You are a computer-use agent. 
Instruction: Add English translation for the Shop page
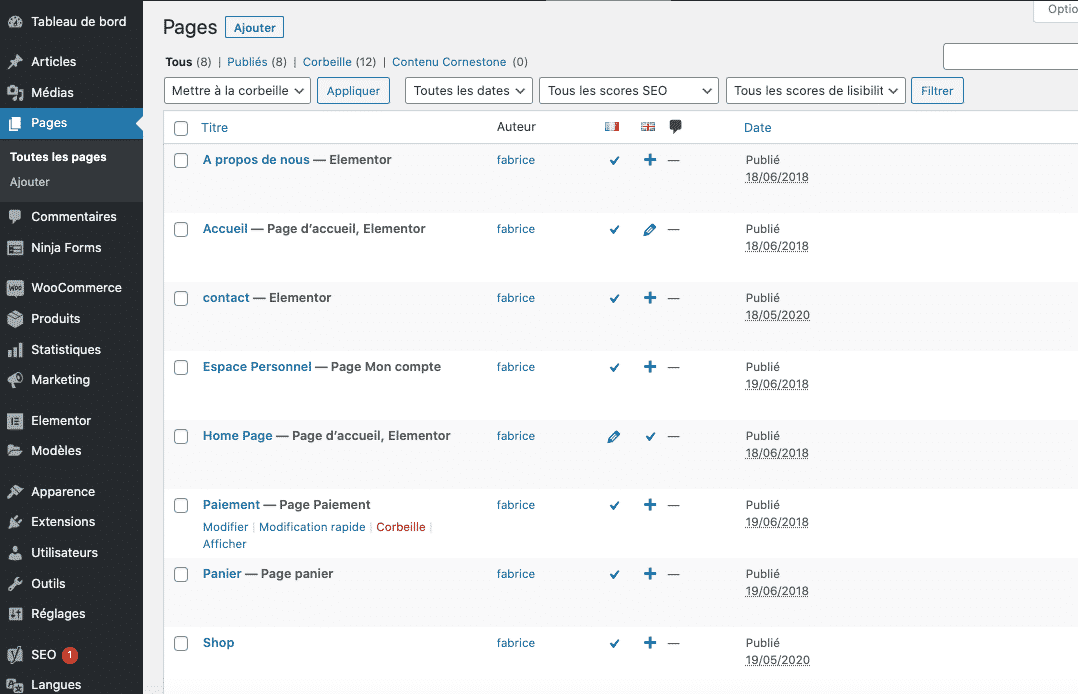click(x=650, y=643)
